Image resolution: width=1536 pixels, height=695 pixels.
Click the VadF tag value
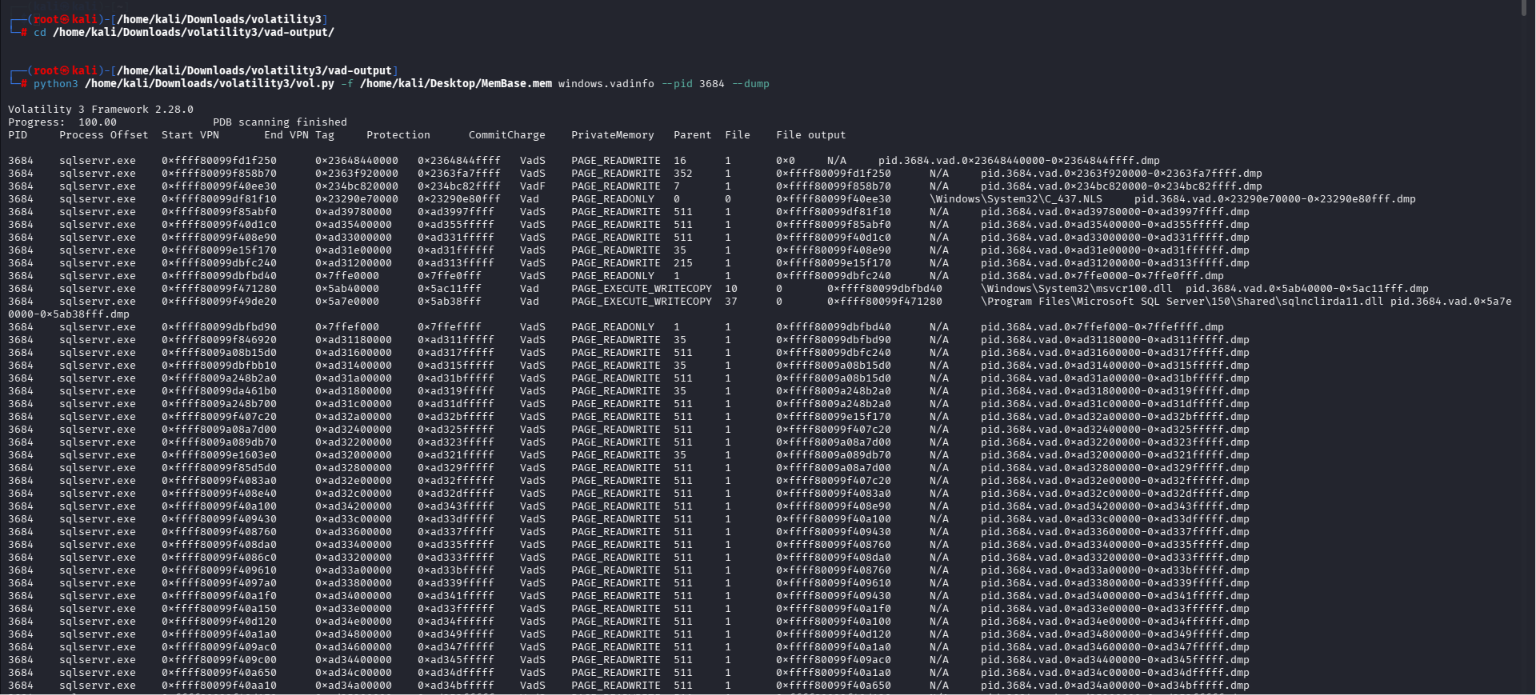[532, 186]
